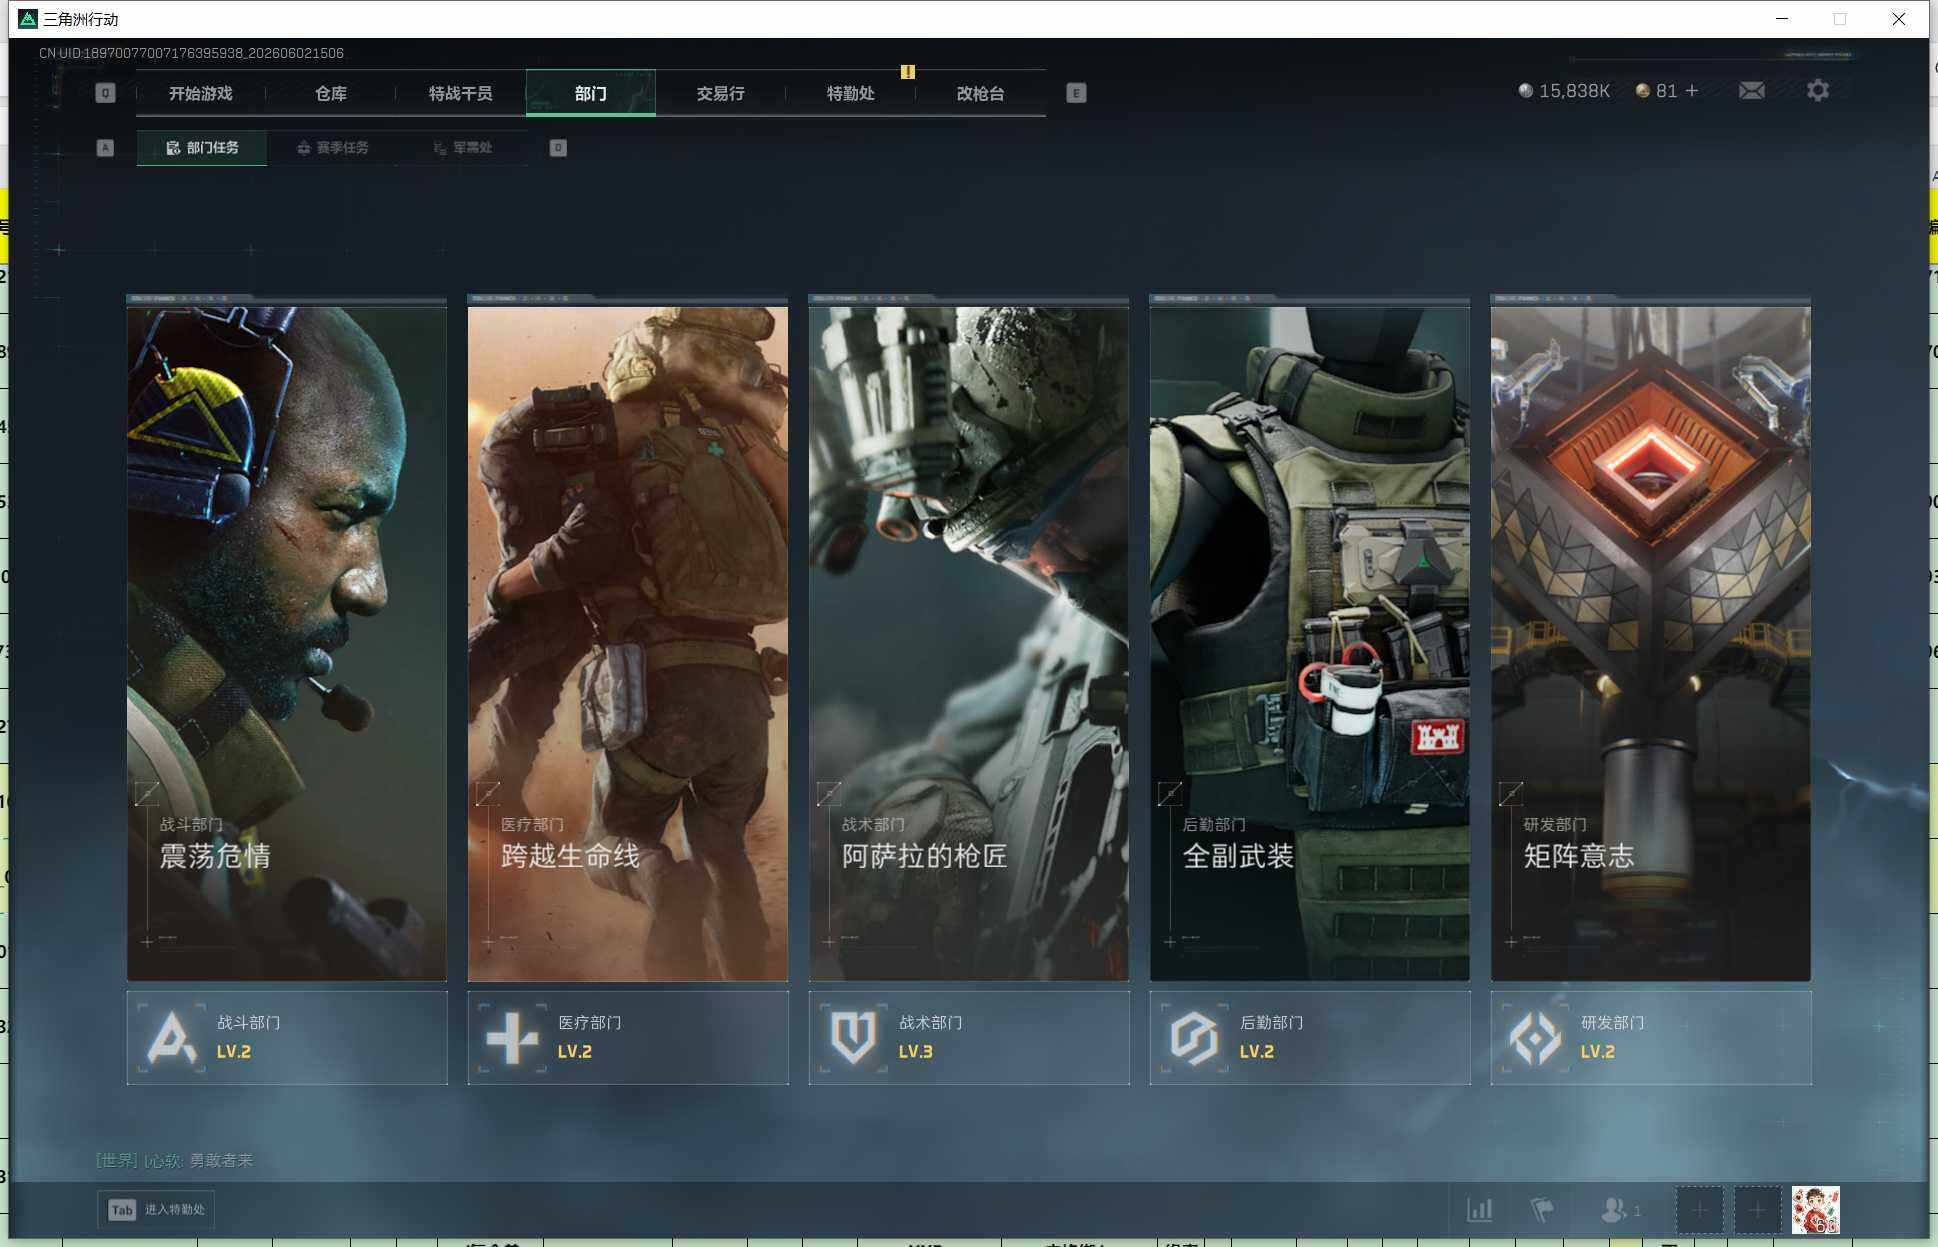Viewport: 1938px width, 1247px height.
Task: Switch to the 特勤处 tab
Action: (x=851, y=93)
